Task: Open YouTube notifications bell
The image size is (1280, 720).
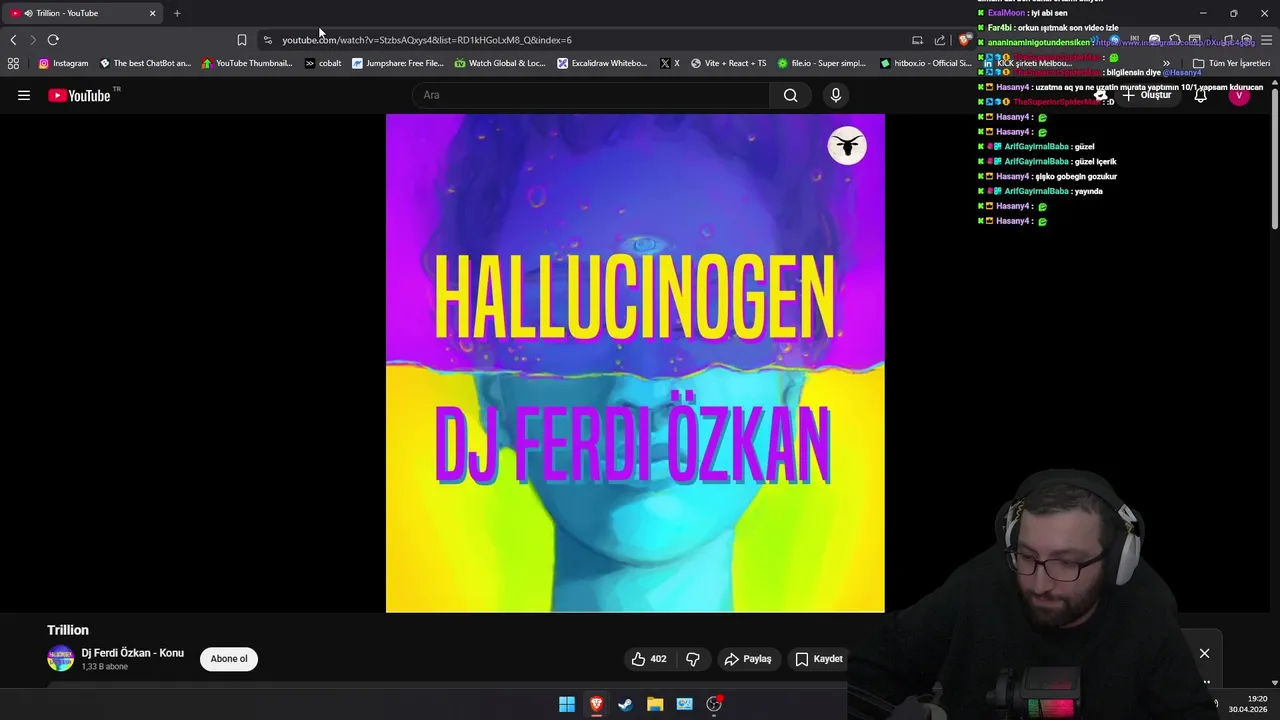Action: [1201, 95]
